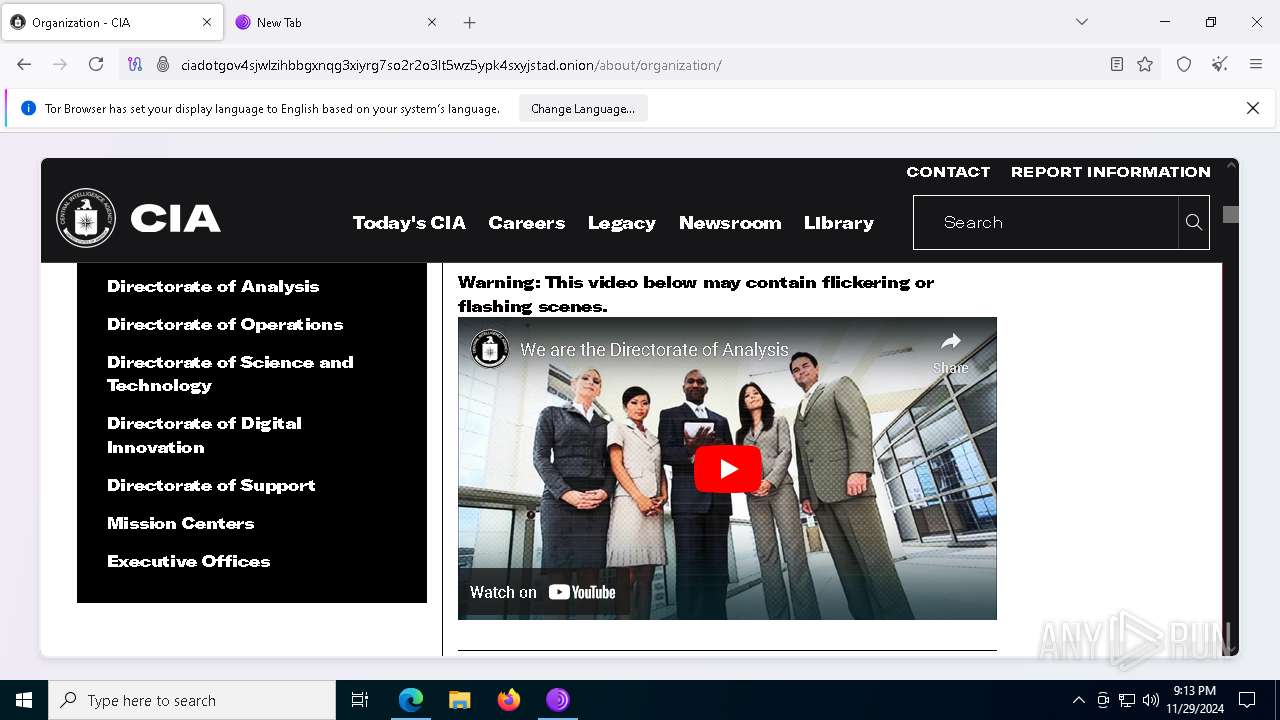Open the security level shield icon

click(x=1184, y=64)
